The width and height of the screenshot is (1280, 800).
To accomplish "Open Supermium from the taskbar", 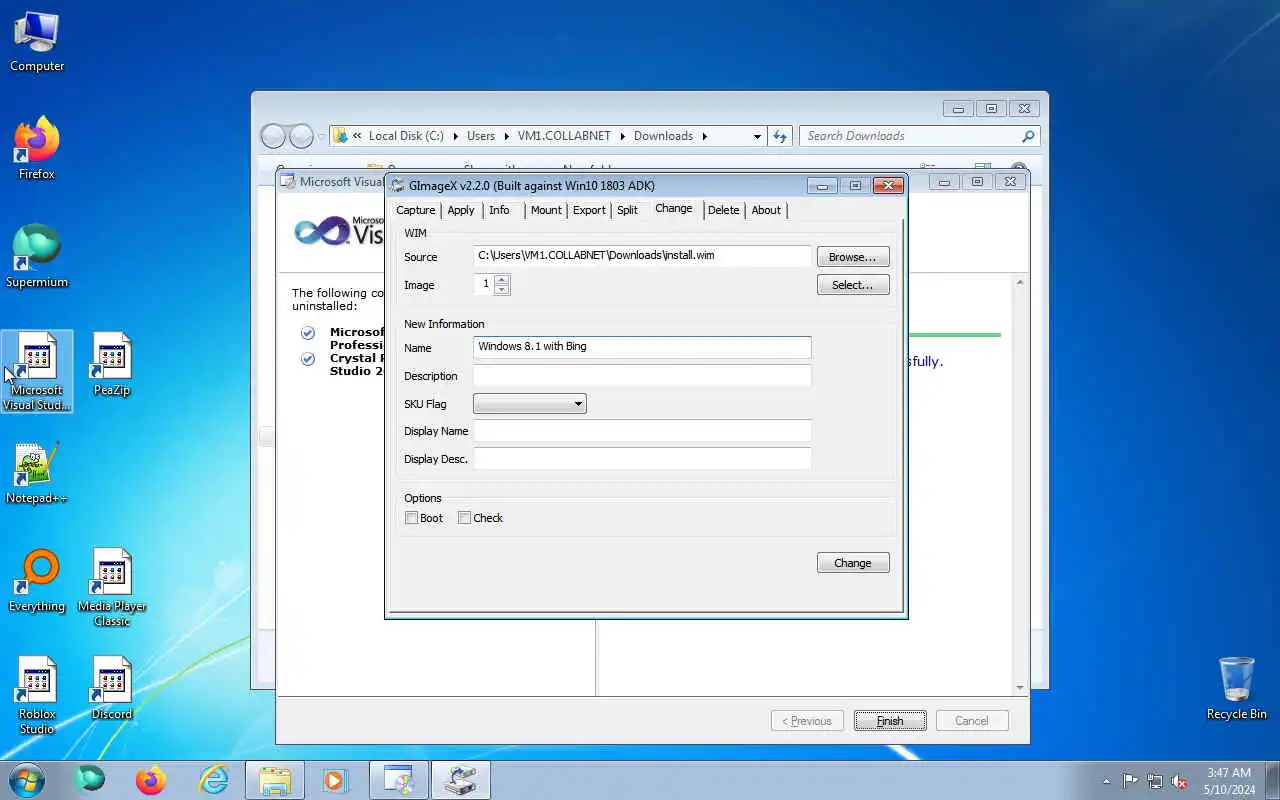I will 90,780.
